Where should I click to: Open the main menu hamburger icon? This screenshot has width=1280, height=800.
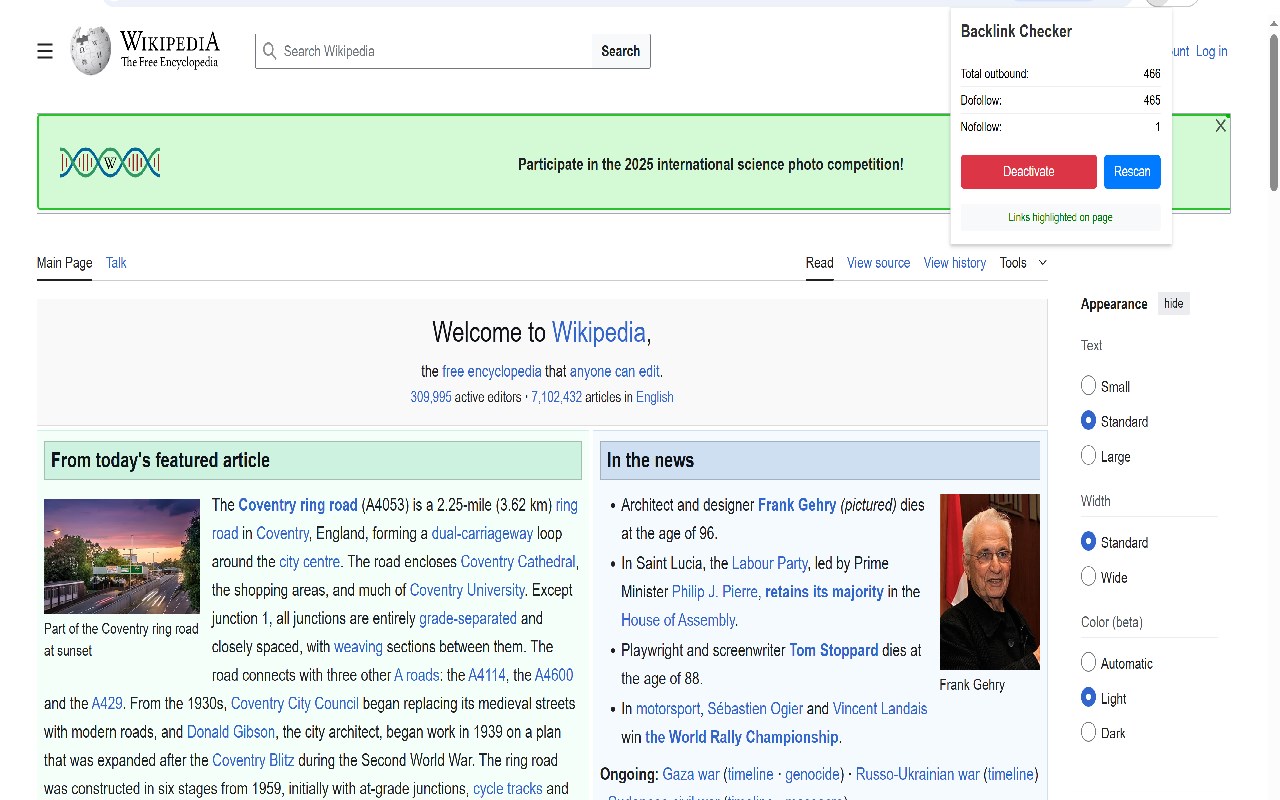45,51
